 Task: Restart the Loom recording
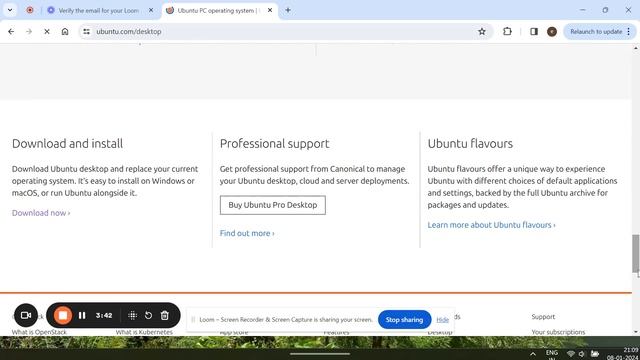(148, 315)
